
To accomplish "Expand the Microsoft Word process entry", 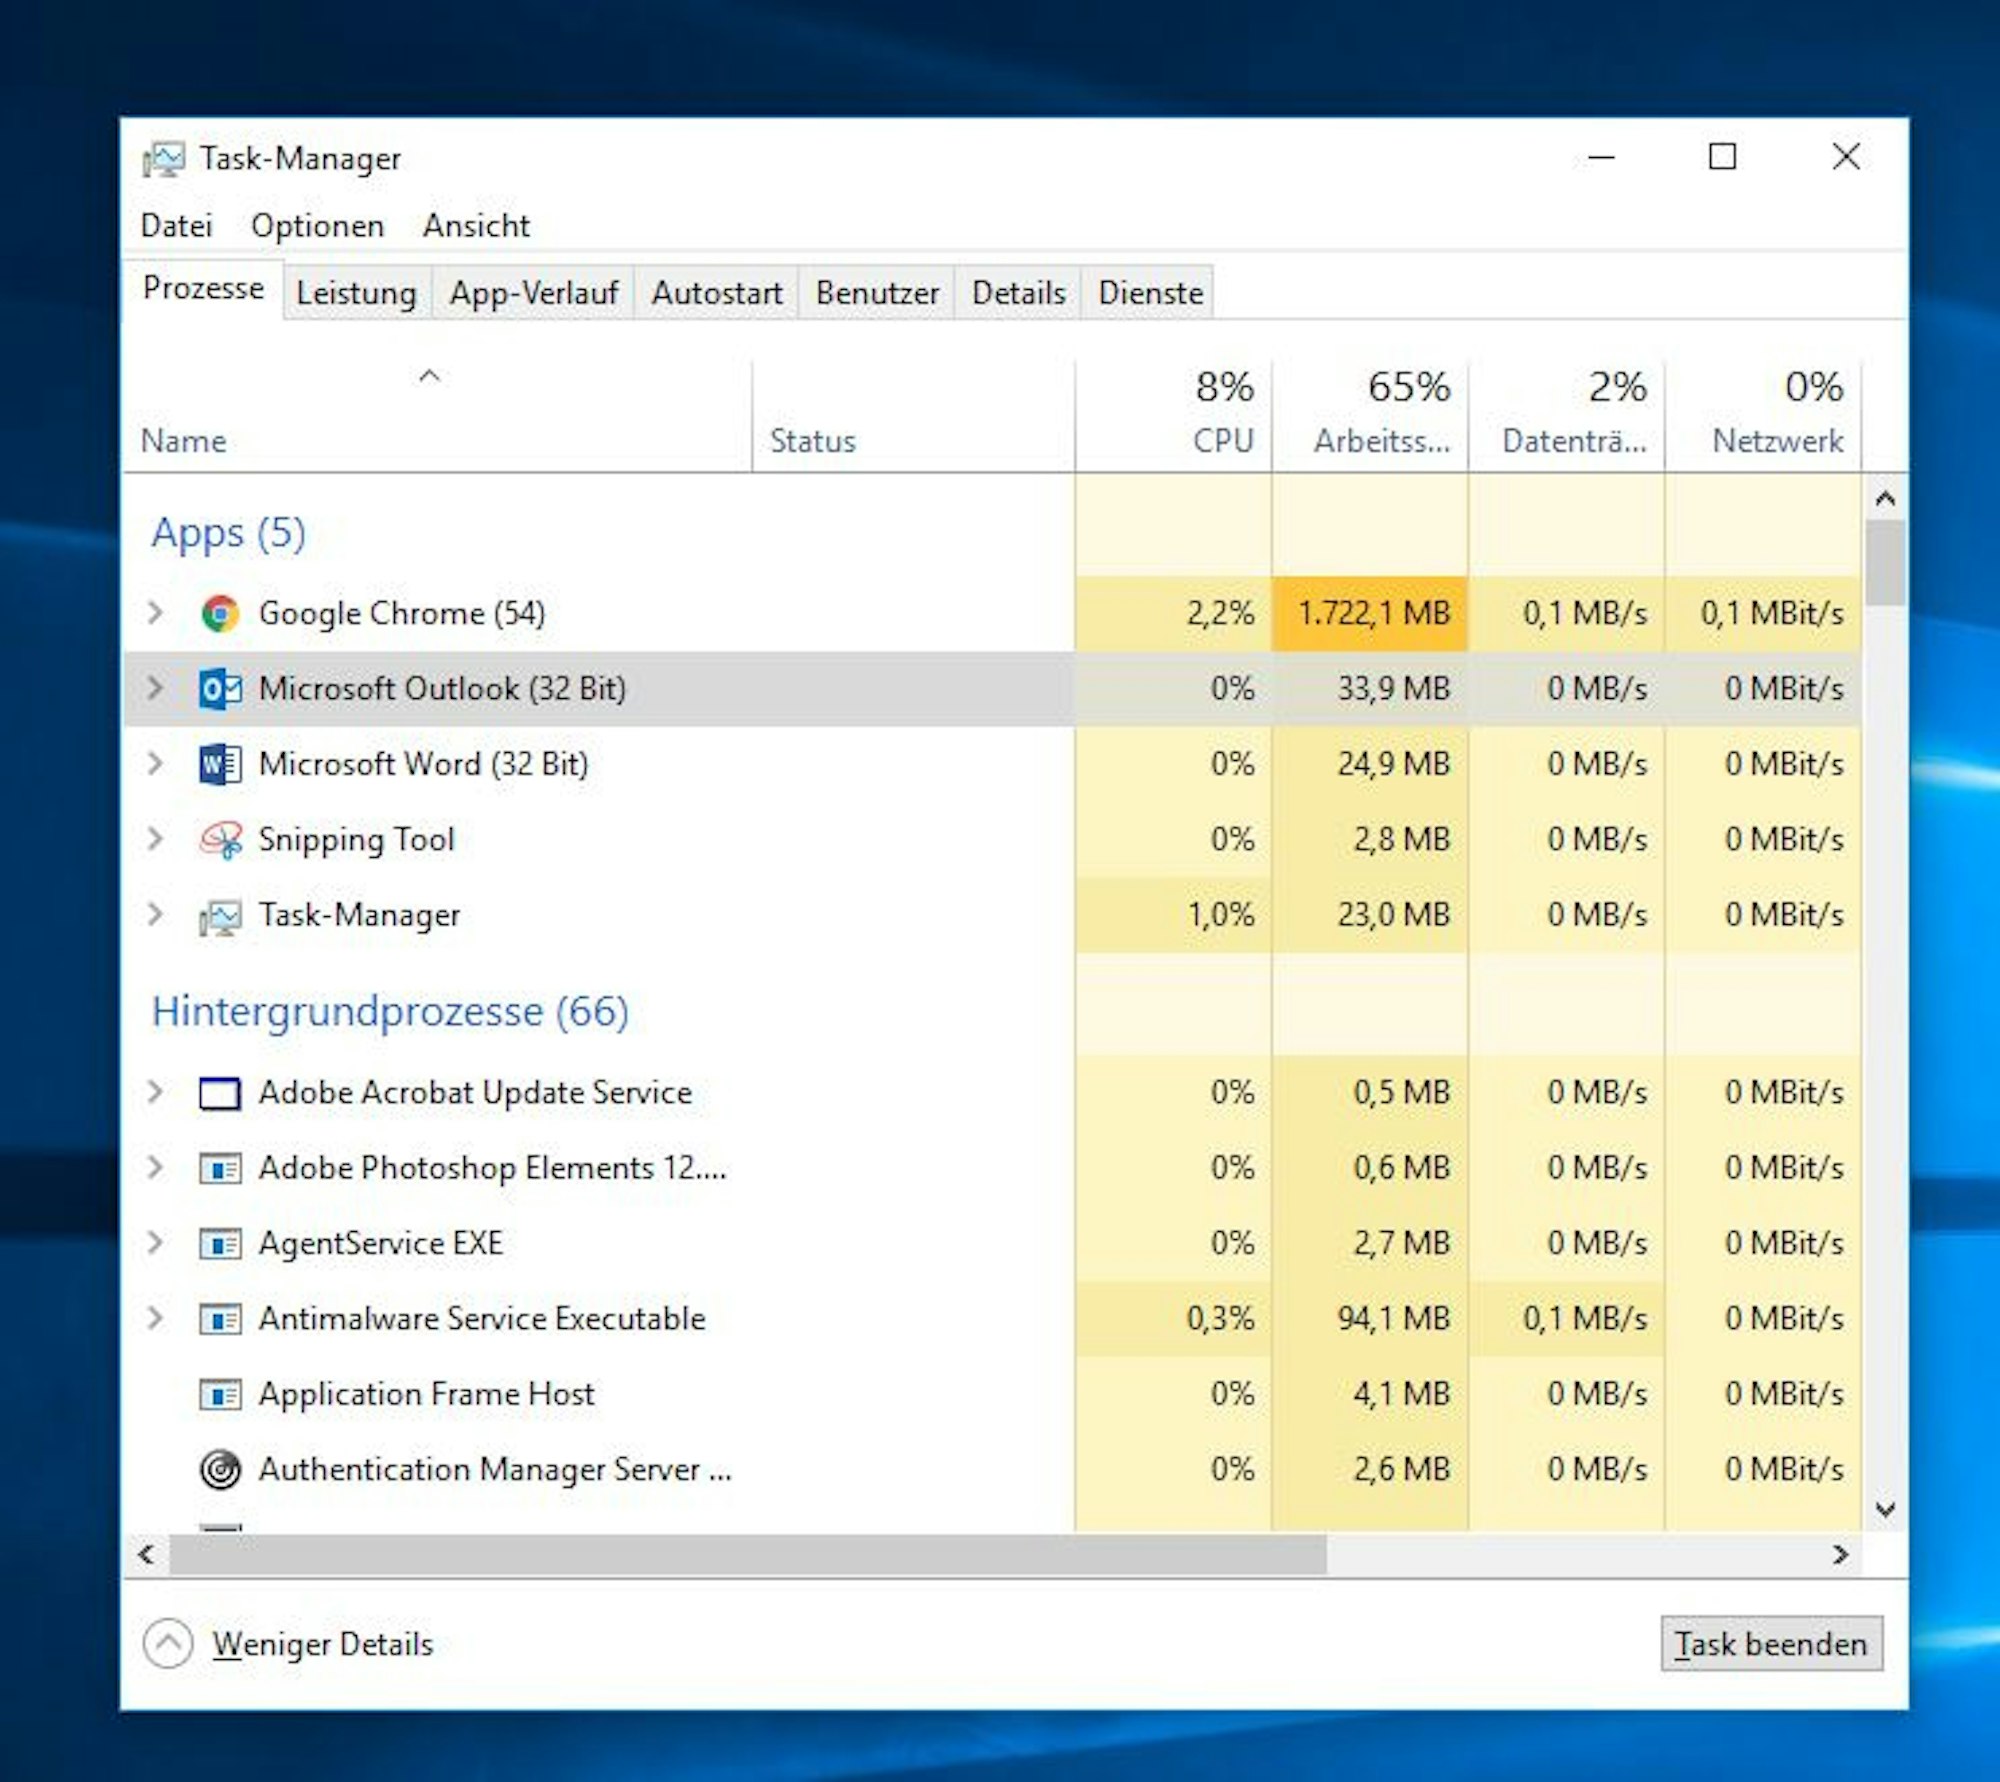I will tap(155, 764).
